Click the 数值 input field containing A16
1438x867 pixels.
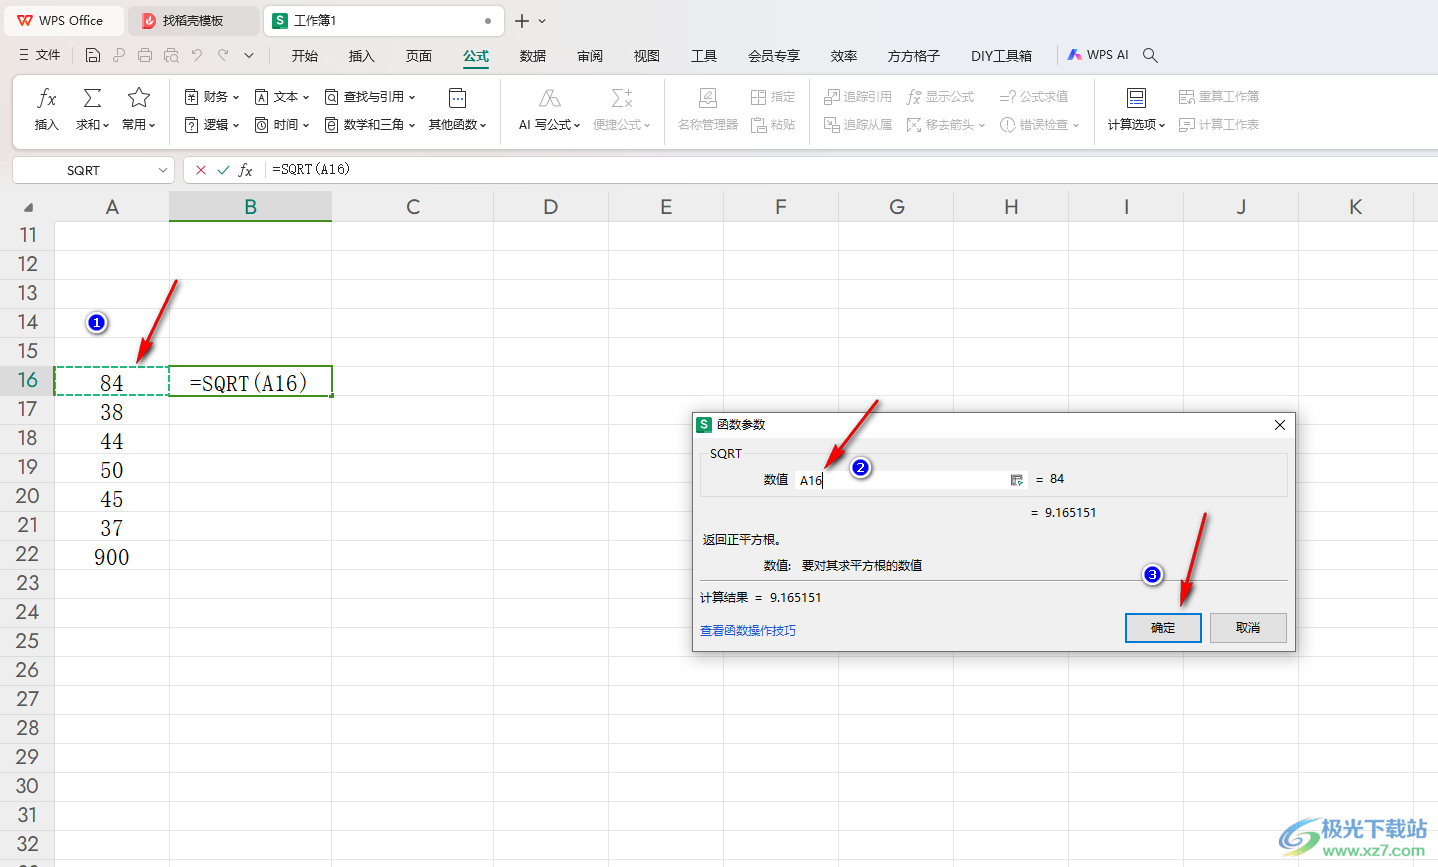[x=912, y=480]
